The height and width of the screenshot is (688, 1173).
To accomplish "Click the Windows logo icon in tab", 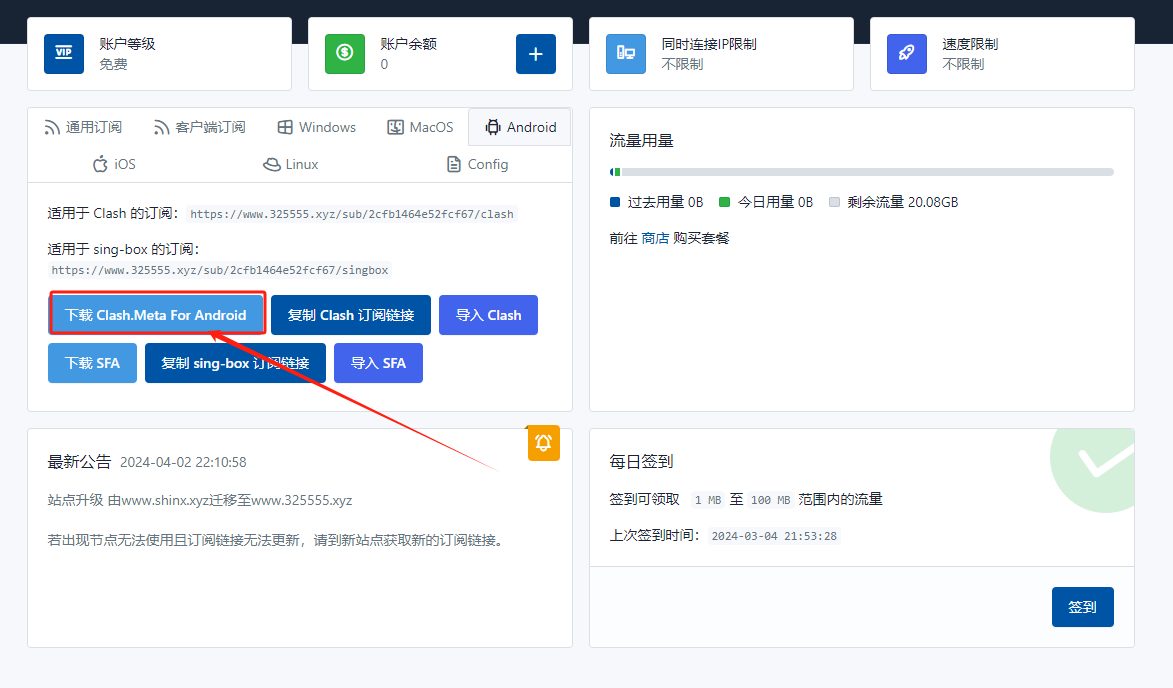I will (285, 127).
